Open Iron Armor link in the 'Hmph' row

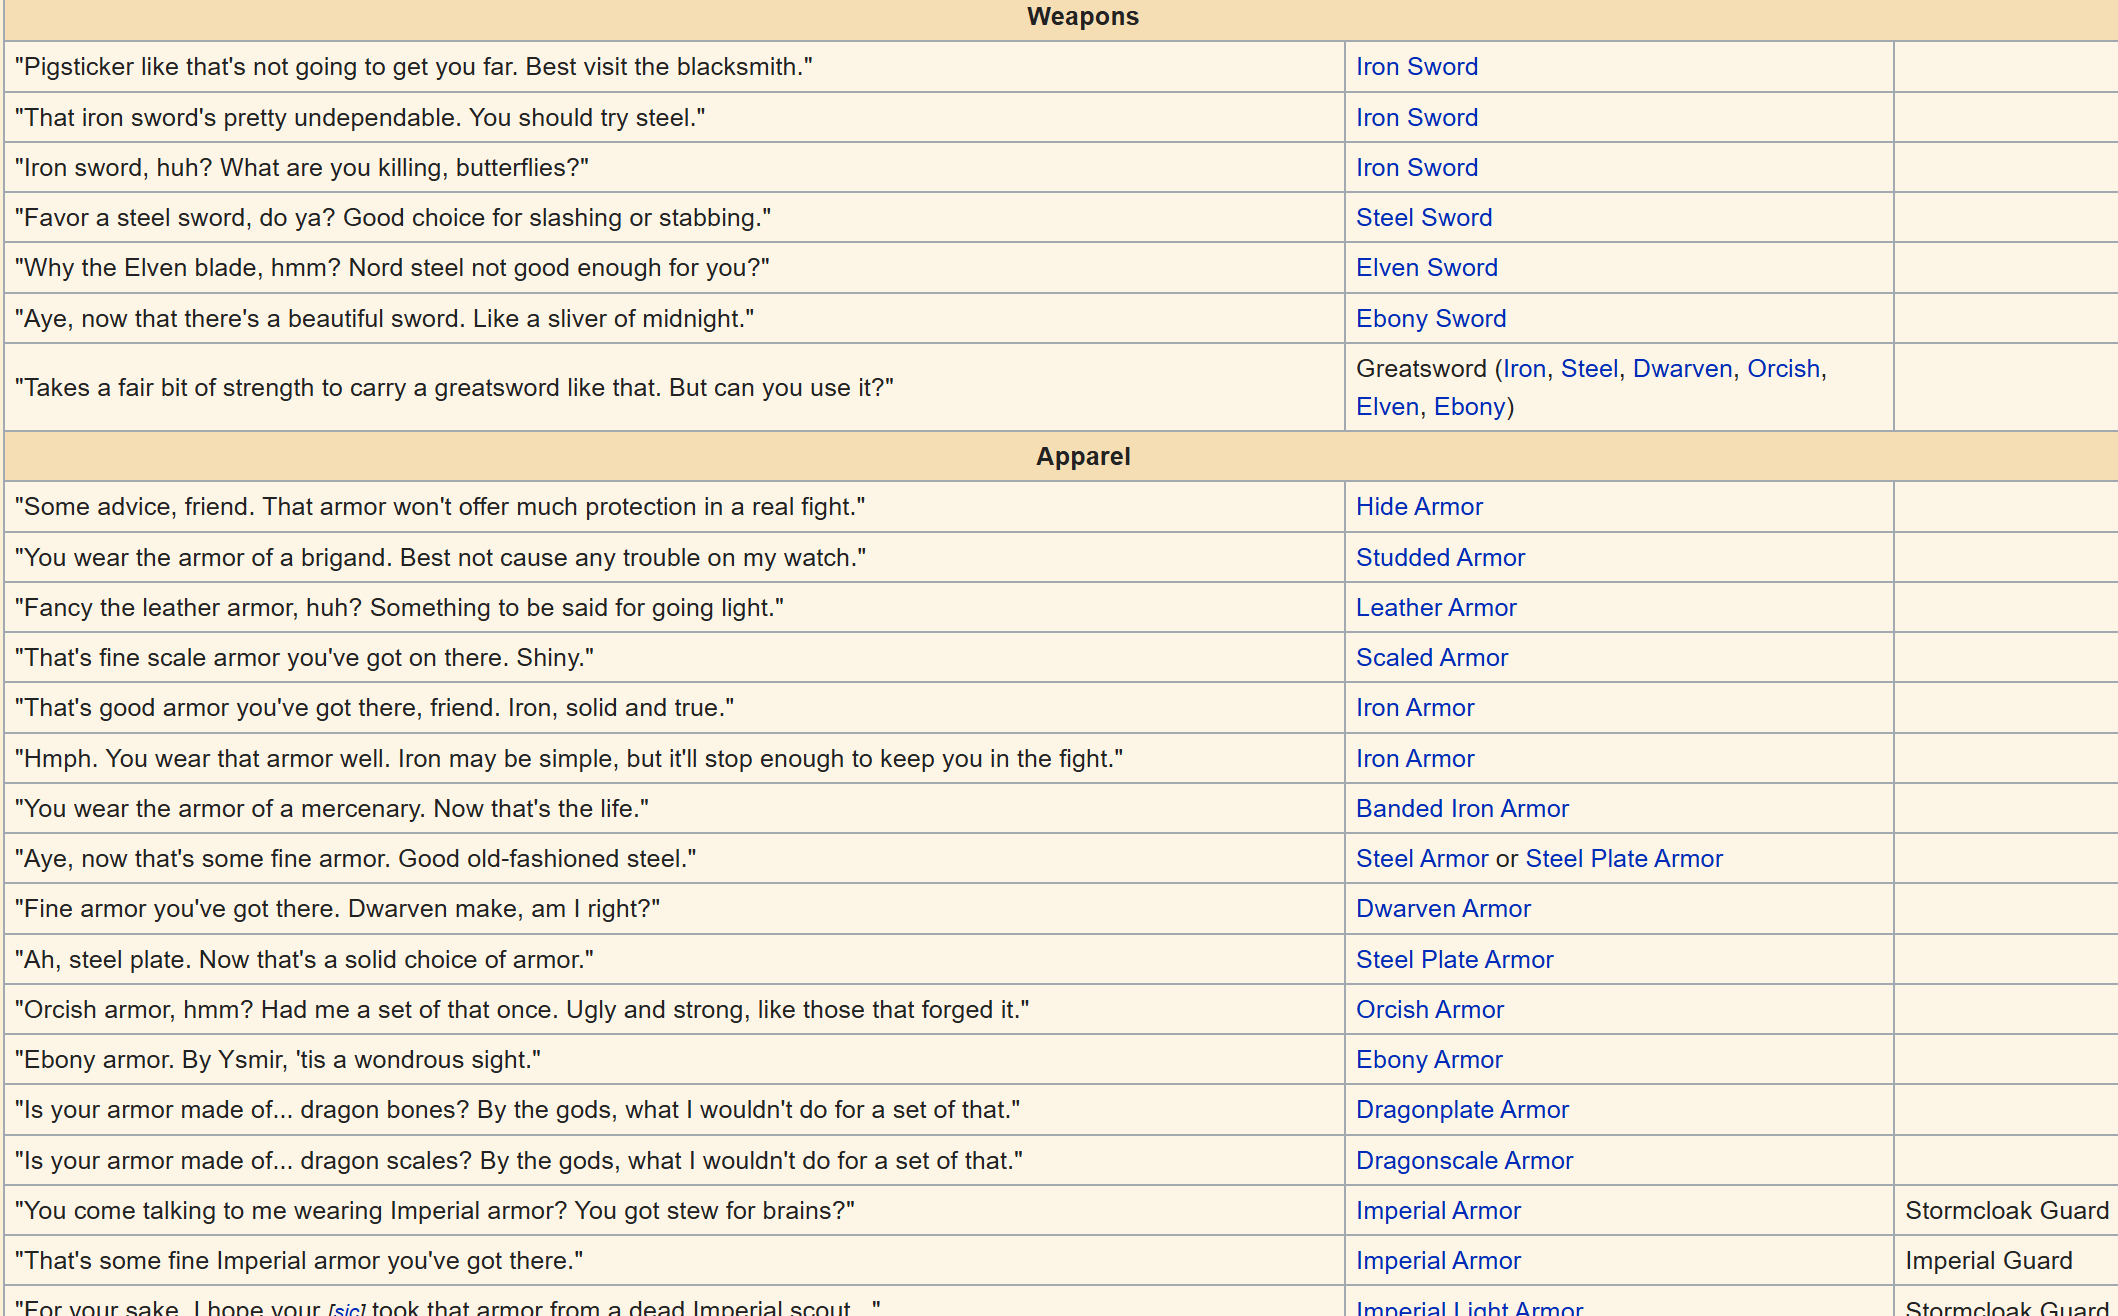coord(1415,759)
